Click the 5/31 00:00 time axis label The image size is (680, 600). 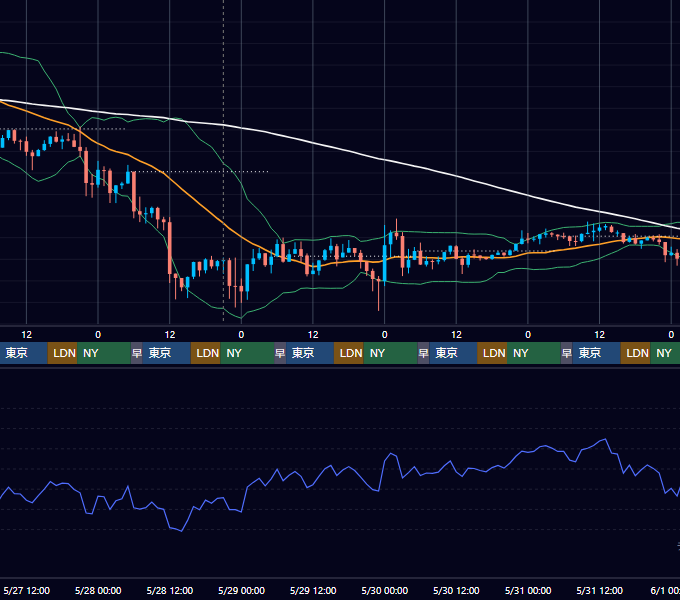coord(528,590)
